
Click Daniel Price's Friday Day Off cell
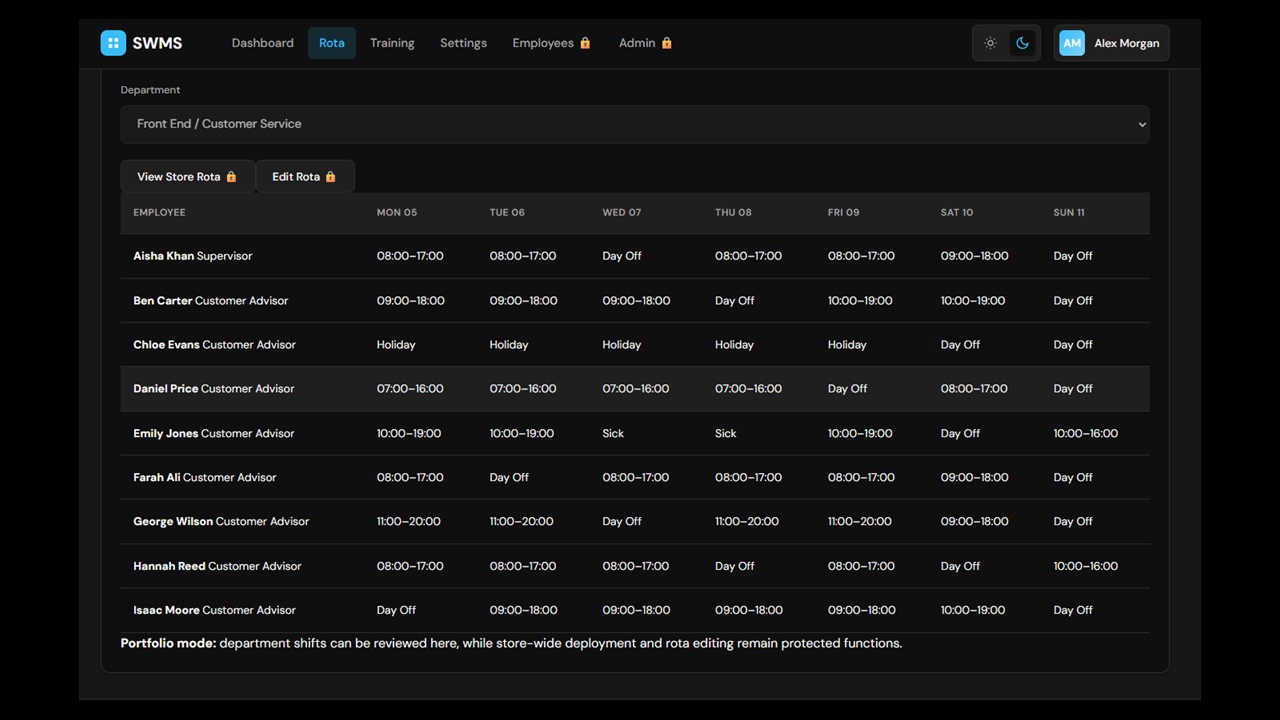[847, 388]
